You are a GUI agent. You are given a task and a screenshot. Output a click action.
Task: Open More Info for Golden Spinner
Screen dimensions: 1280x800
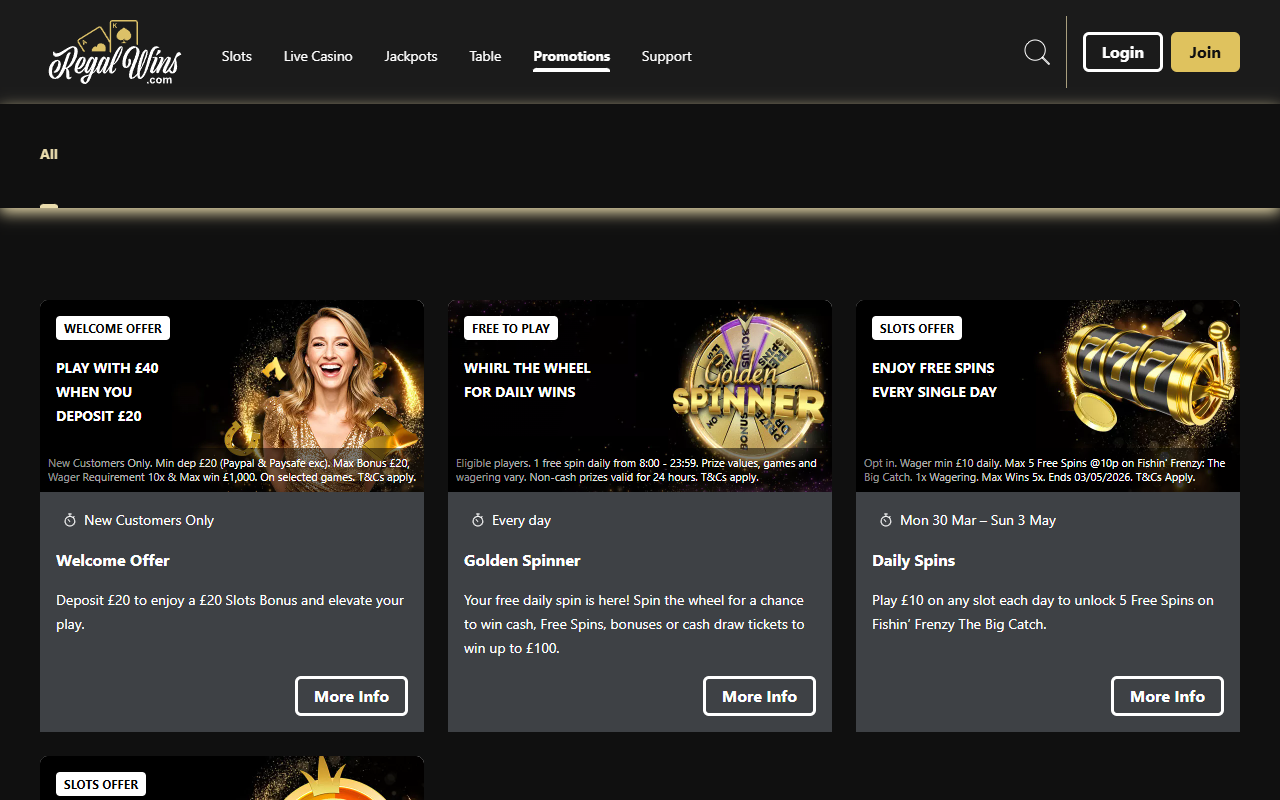coord(759,696)
